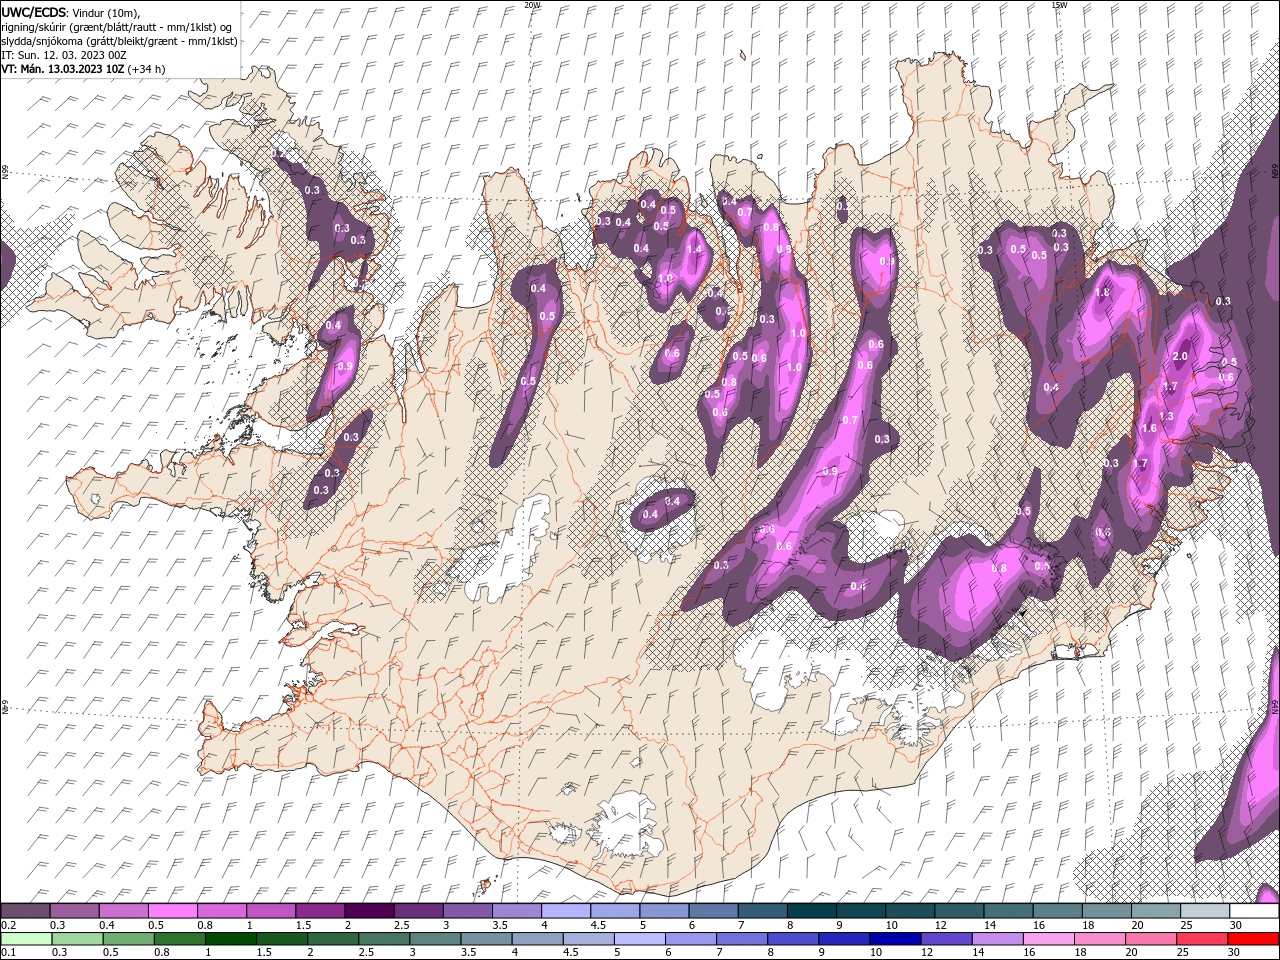This screenshot has width=1280, height=960.
Task: Click the deep blue bottom-row swatch labeled 10
Action: click(x=894, y=939)
